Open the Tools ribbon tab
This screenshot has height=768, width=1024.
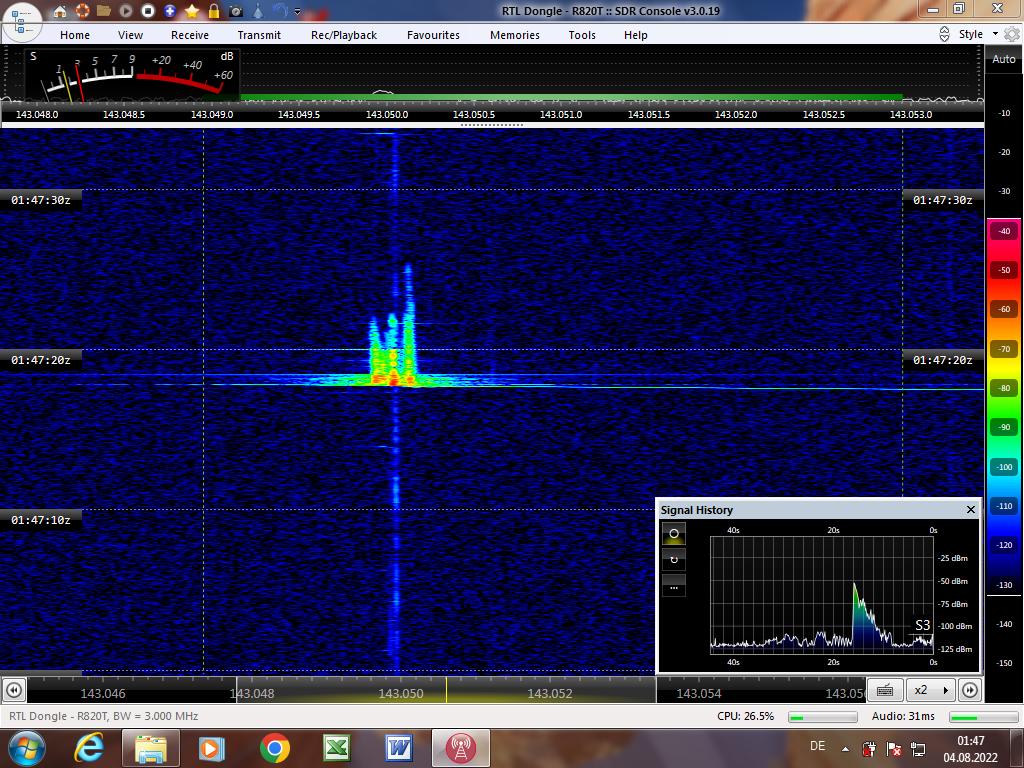[x=582, y=35]
